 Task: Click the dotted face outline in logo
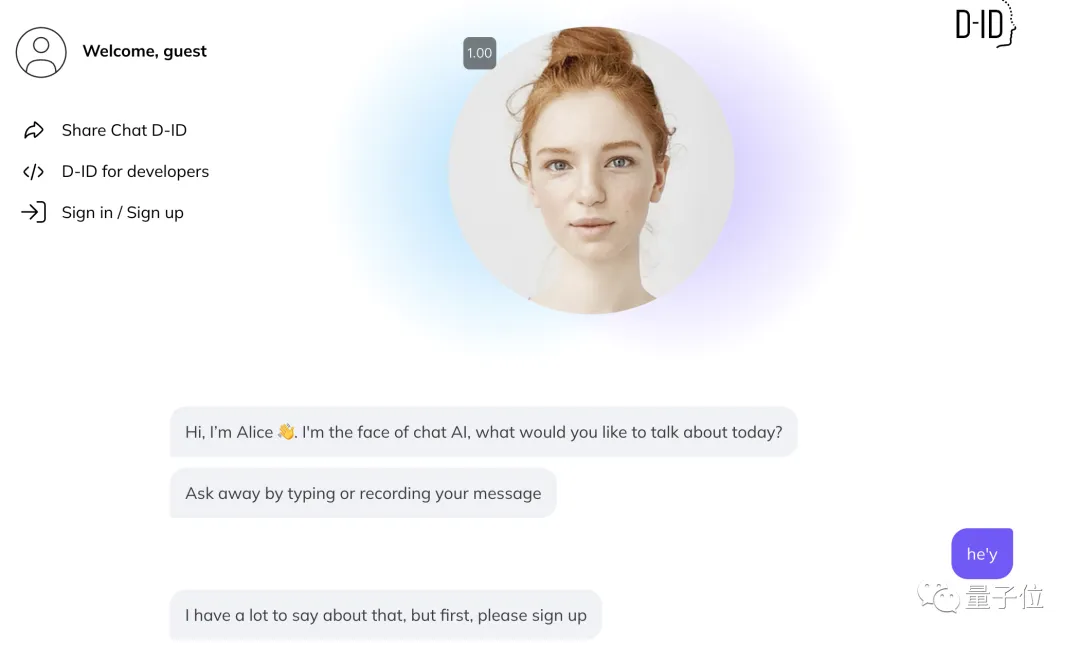pyautogui.click(x=1009, y=24)
